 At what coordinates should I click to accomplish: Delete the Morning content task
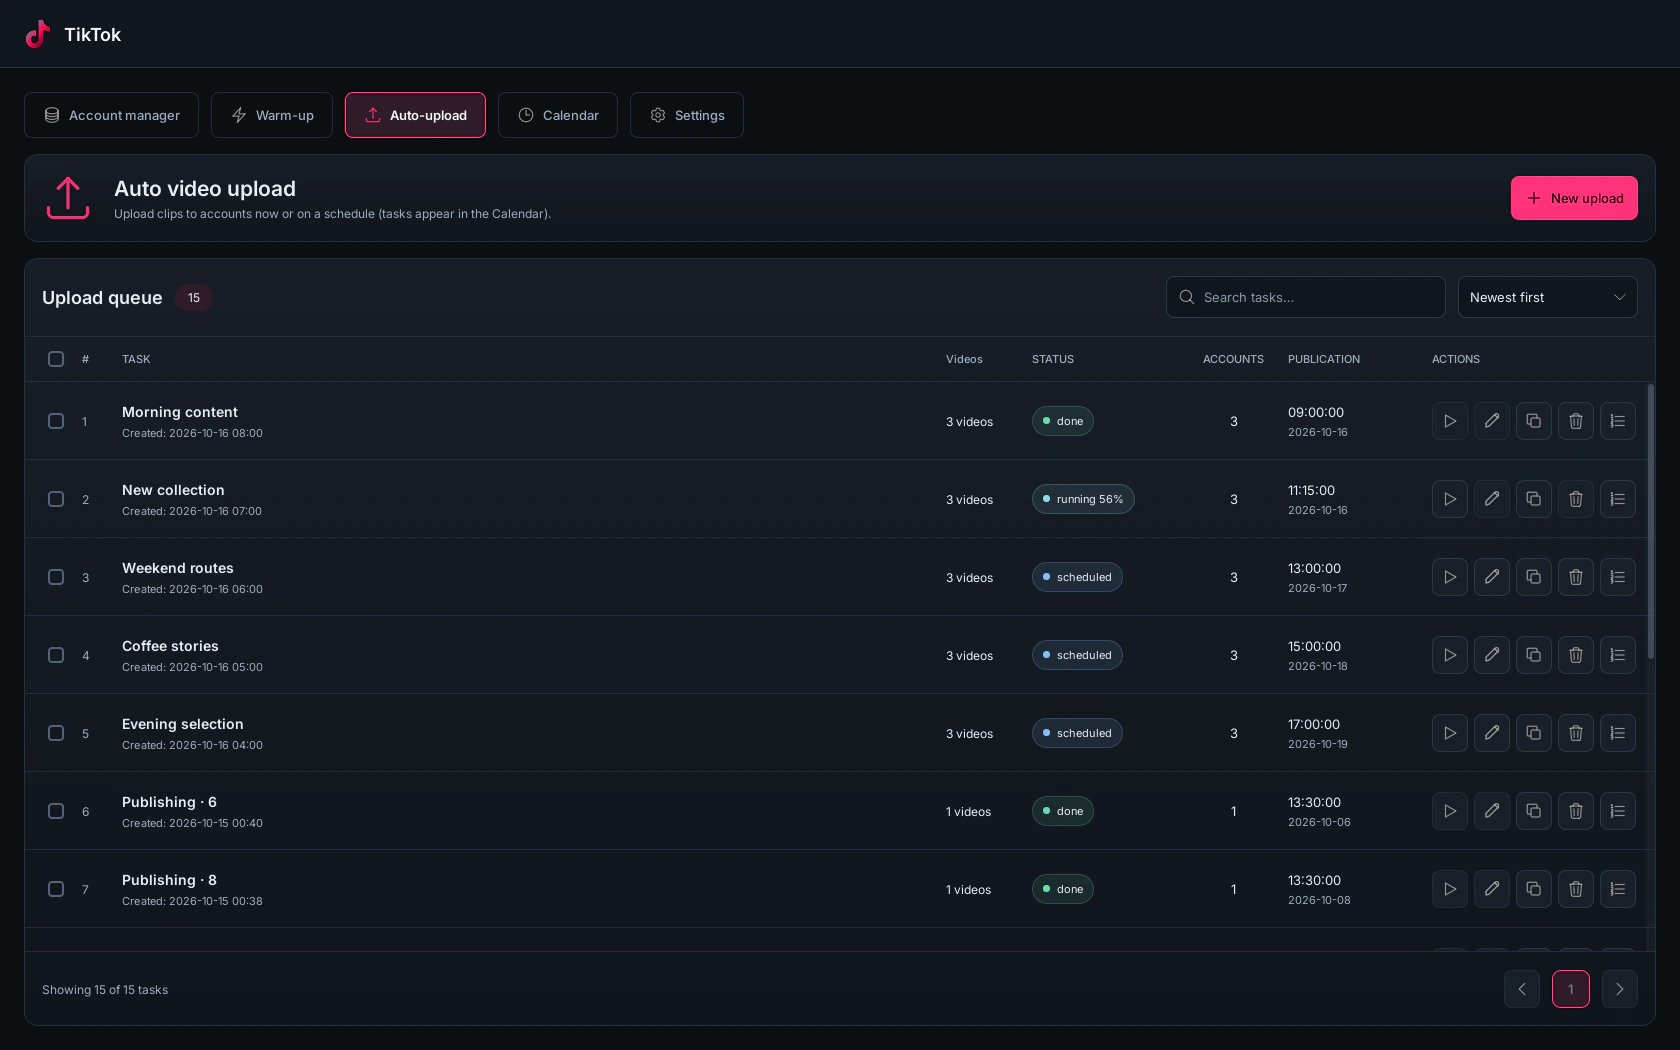click(1576, 421)
